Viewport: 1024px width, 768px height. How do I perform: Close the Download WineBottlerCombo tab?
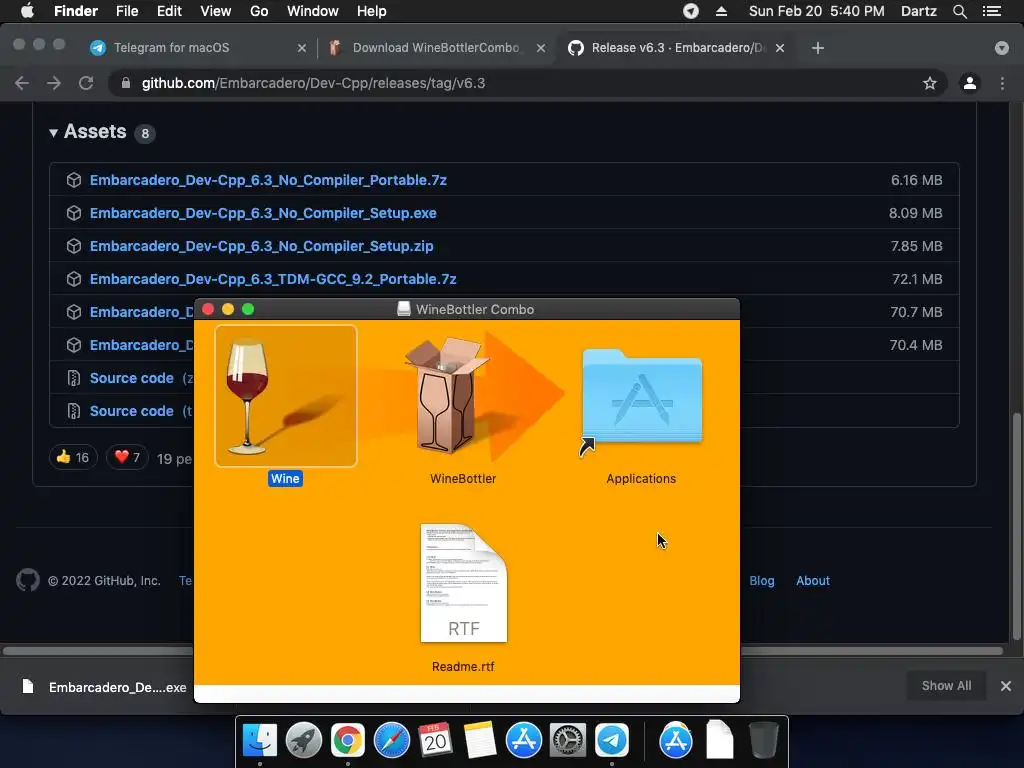click(x=541, y=48)
